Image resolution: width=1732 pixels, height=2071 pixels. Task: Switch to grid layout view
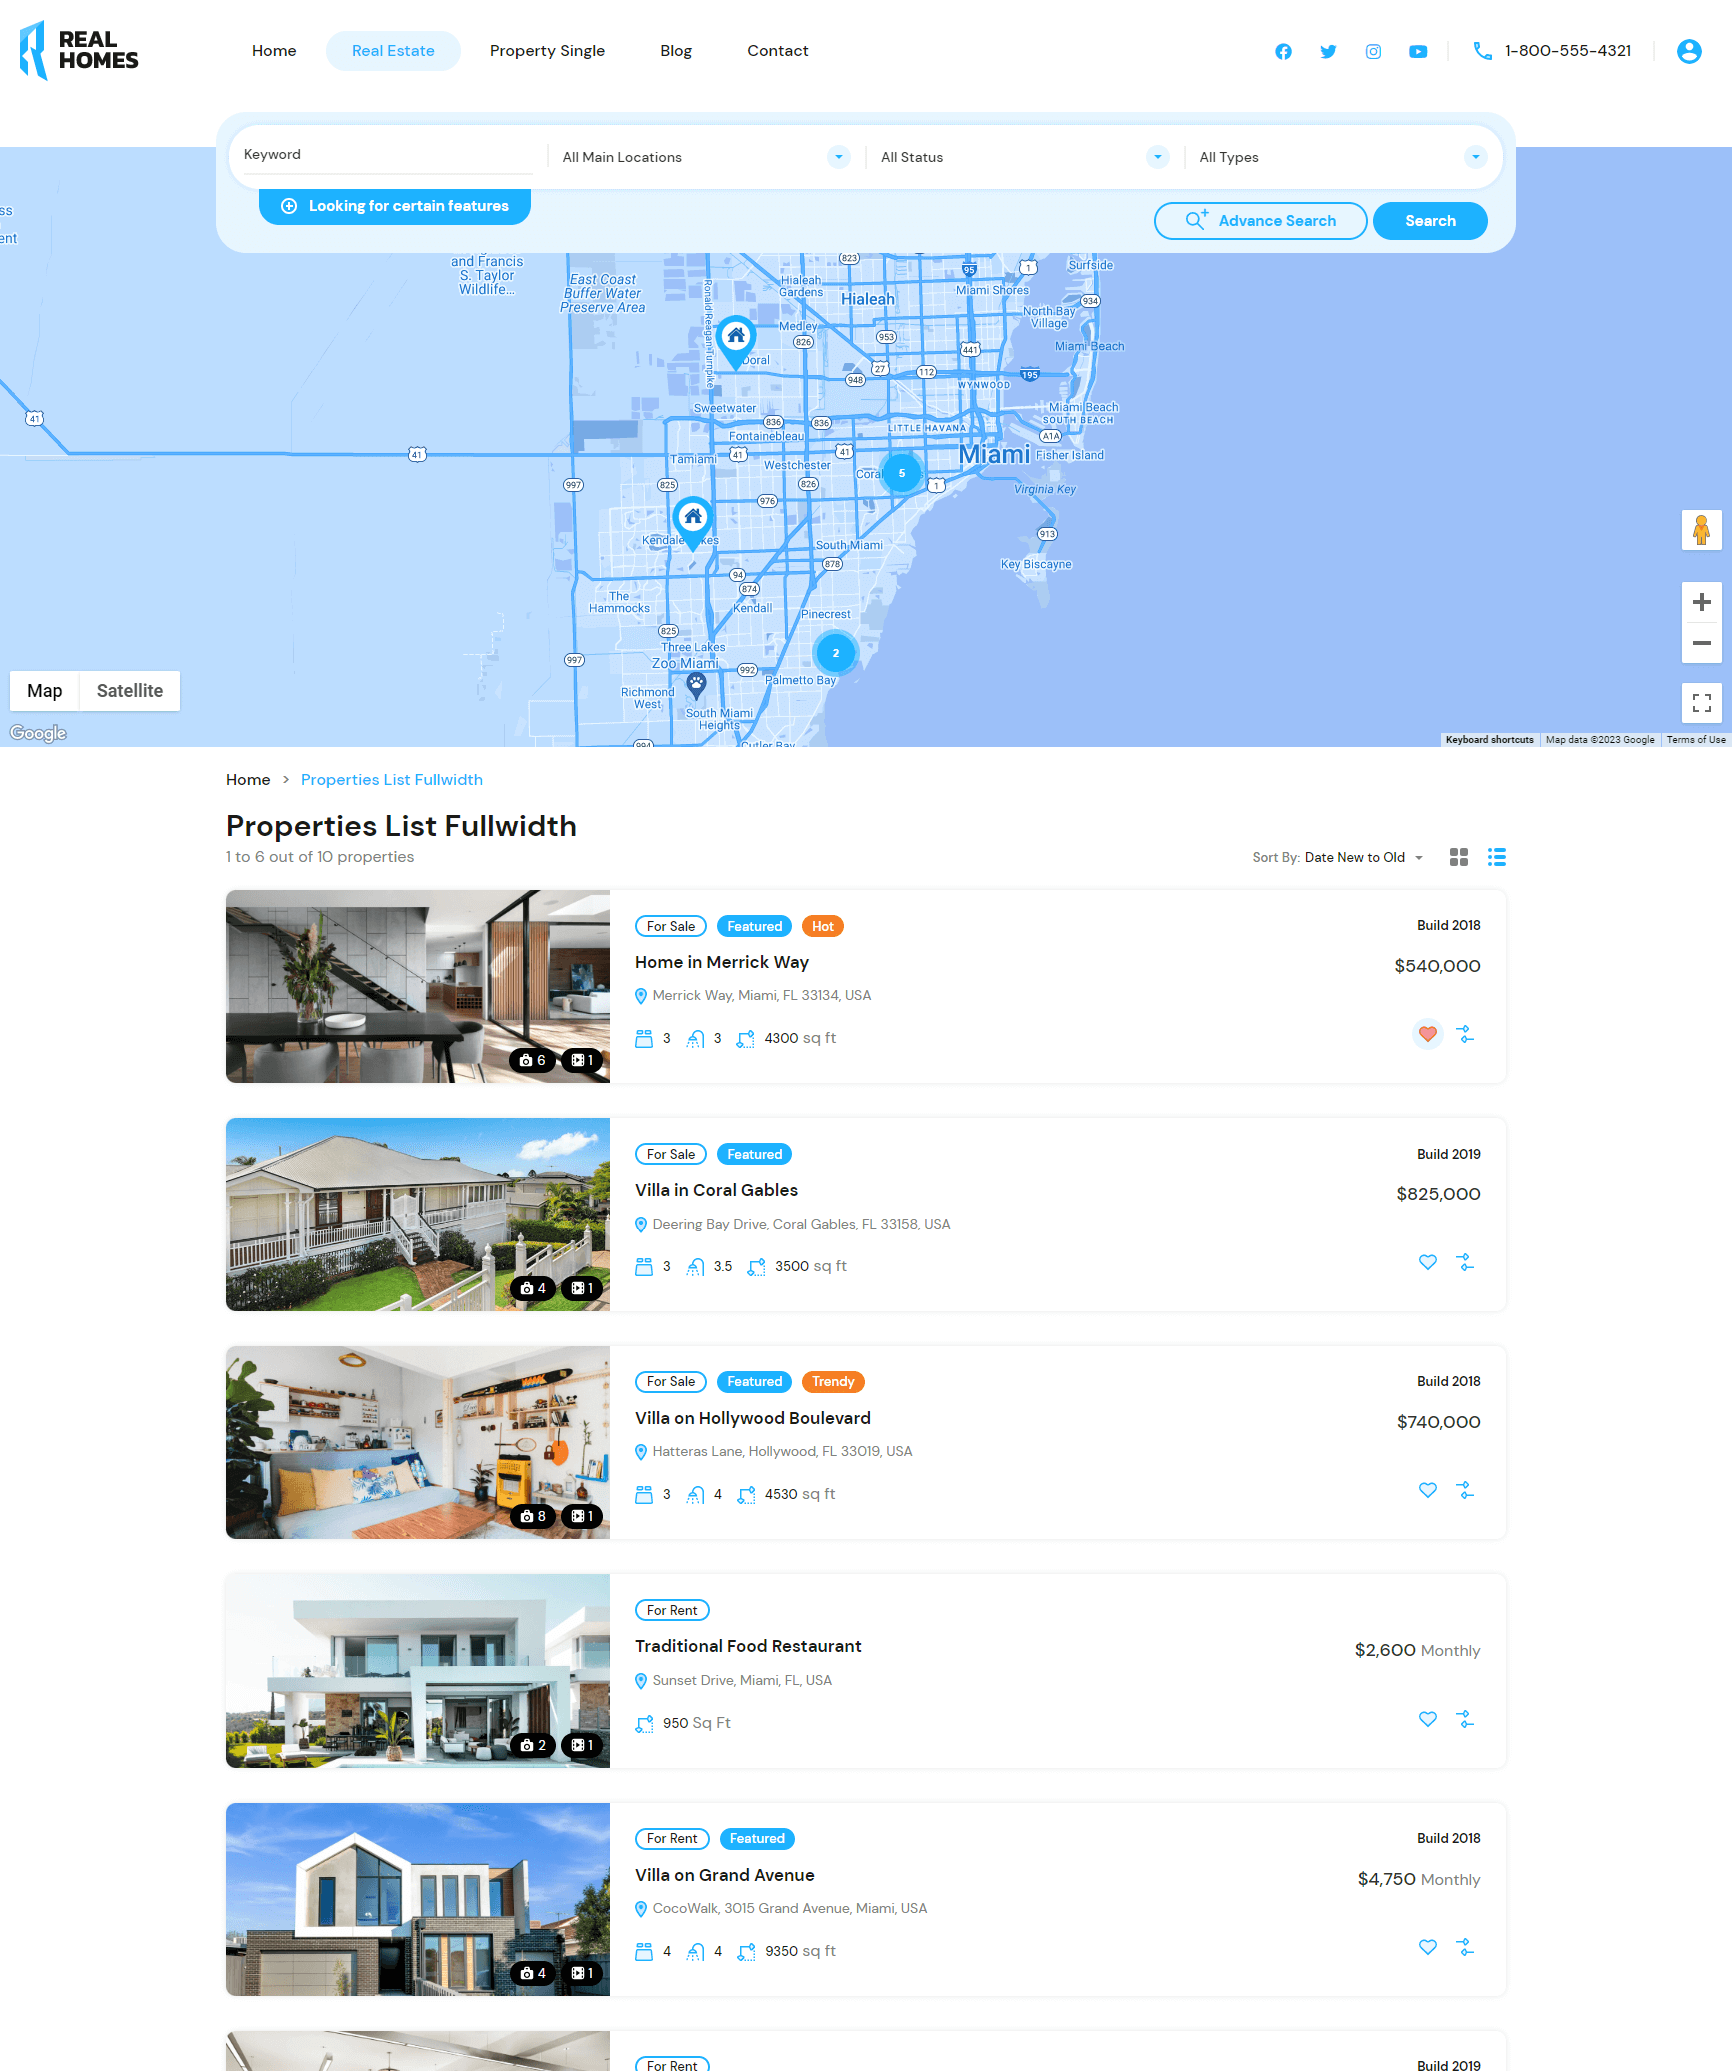click(x=1459, y=857)
